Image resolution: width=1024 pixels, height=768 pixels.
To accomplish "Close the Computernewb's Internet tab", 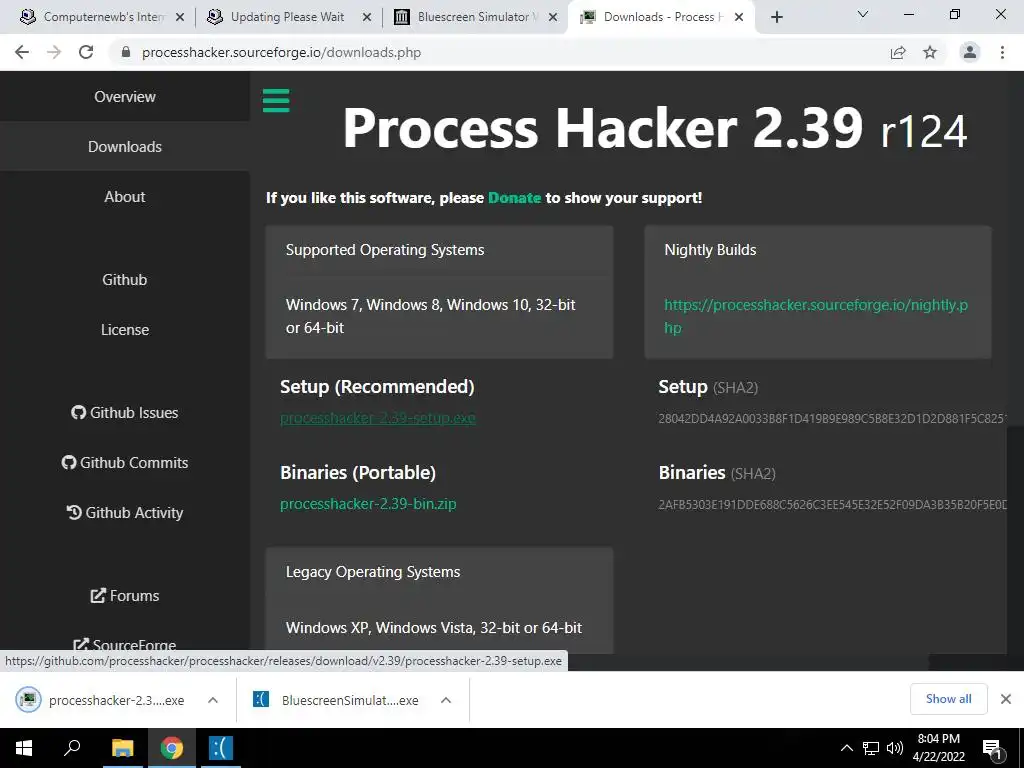I will coord(180,17).
